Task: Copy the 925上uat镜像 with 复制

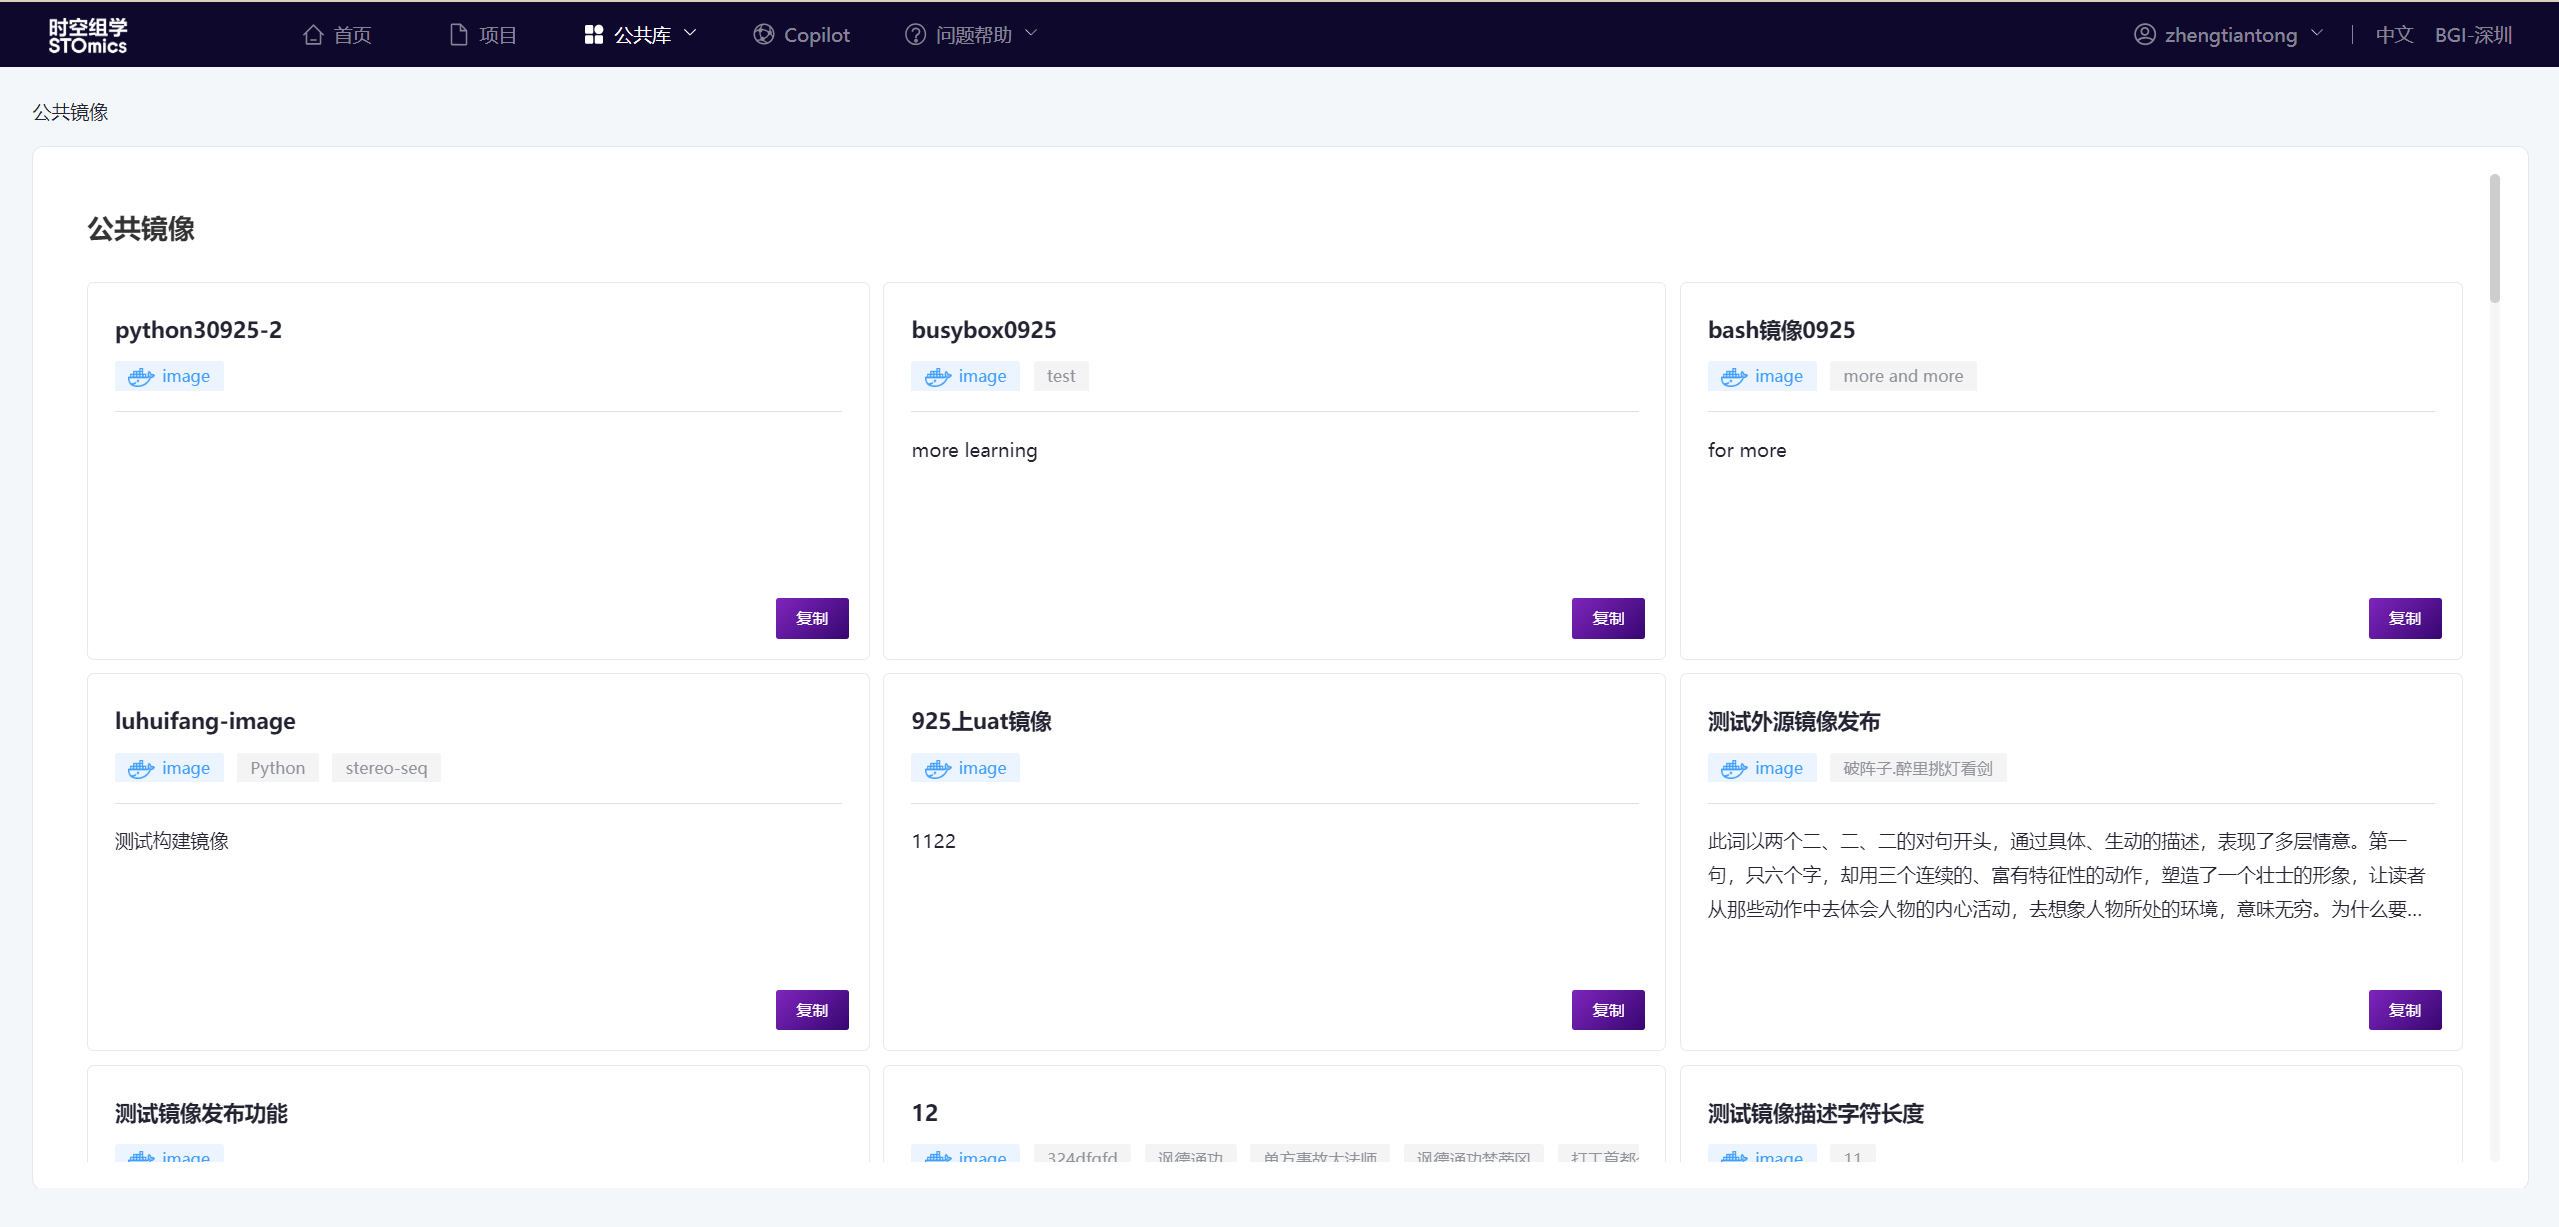Action: click(x=1608, y=1010)
